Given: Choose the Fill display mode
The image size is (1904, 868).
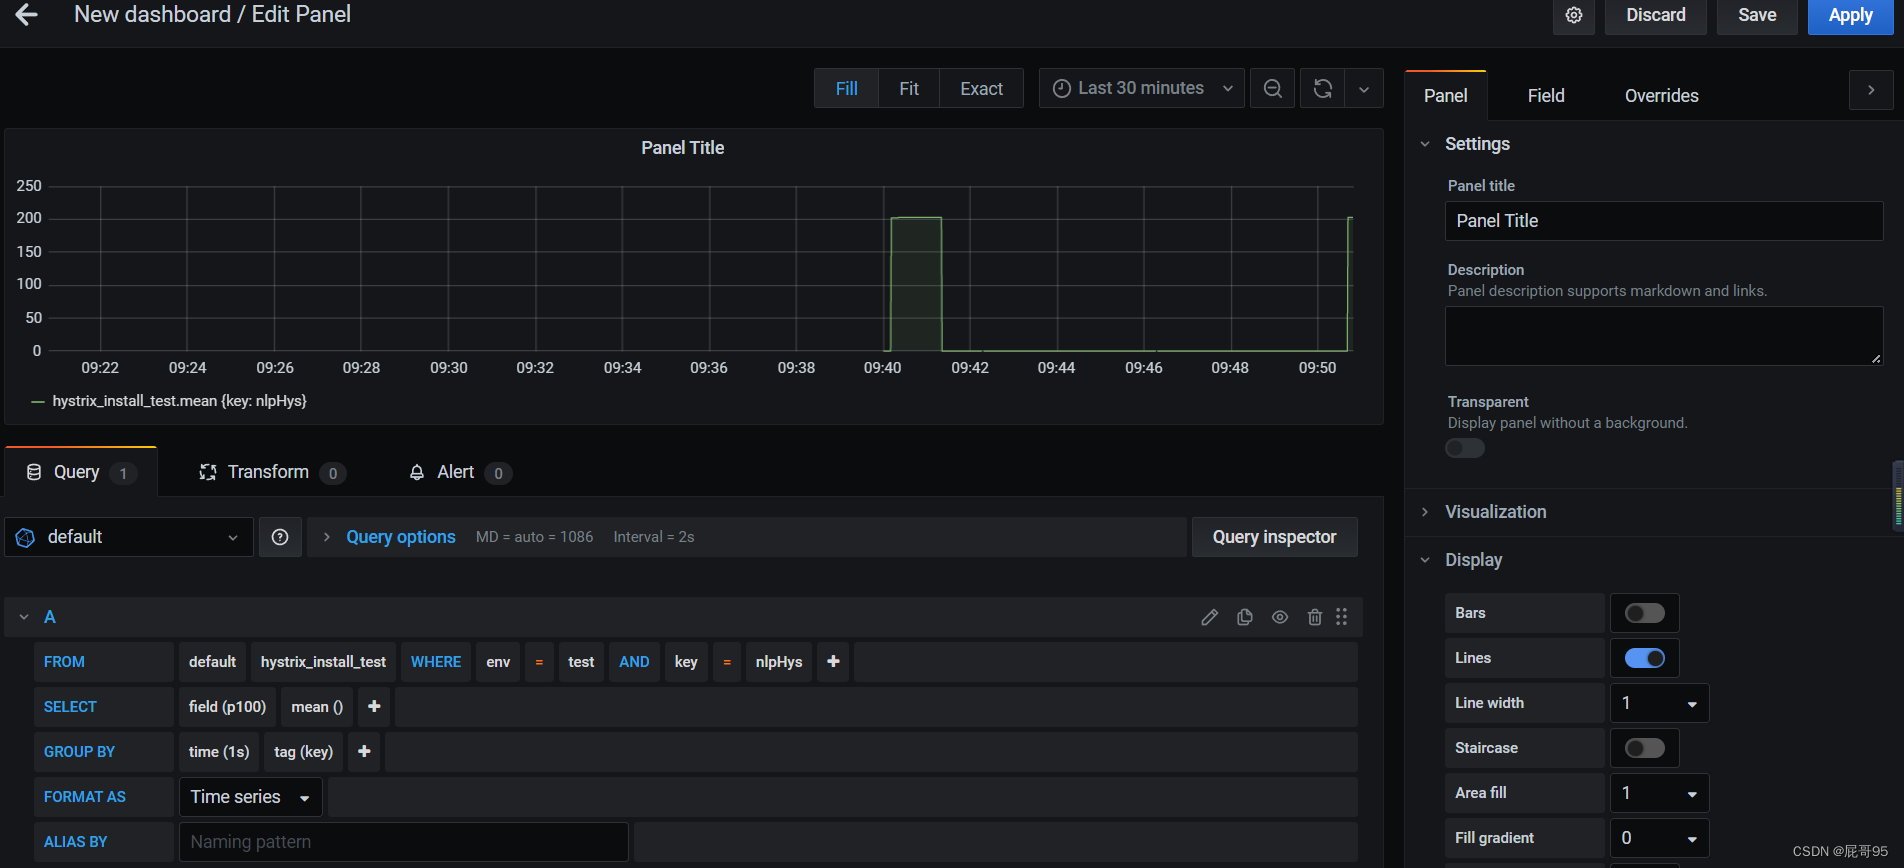Looking at the screenshot, I should 846,89.
